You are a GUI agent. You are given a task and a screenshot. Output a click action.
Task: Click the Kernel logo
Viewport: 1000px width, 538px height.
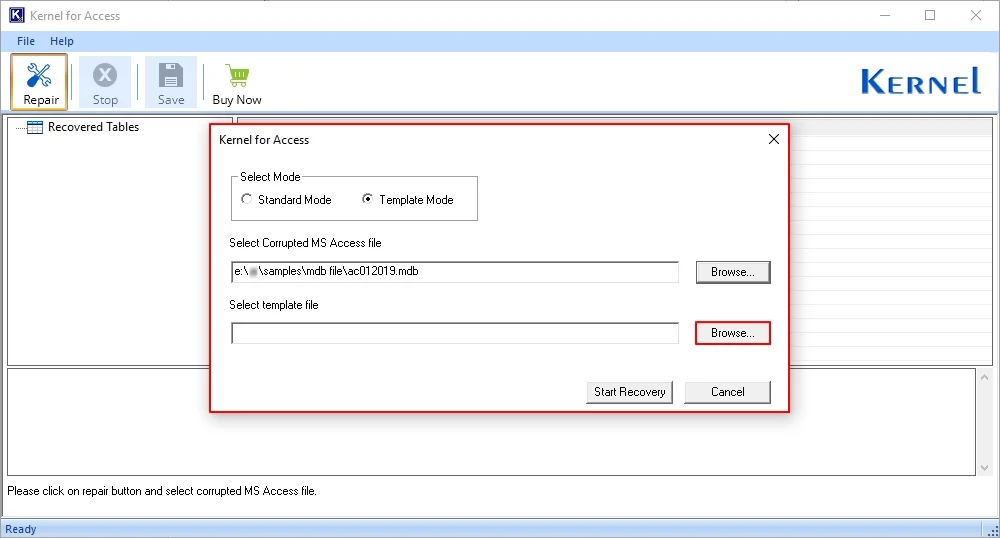(x=920, y=81)
